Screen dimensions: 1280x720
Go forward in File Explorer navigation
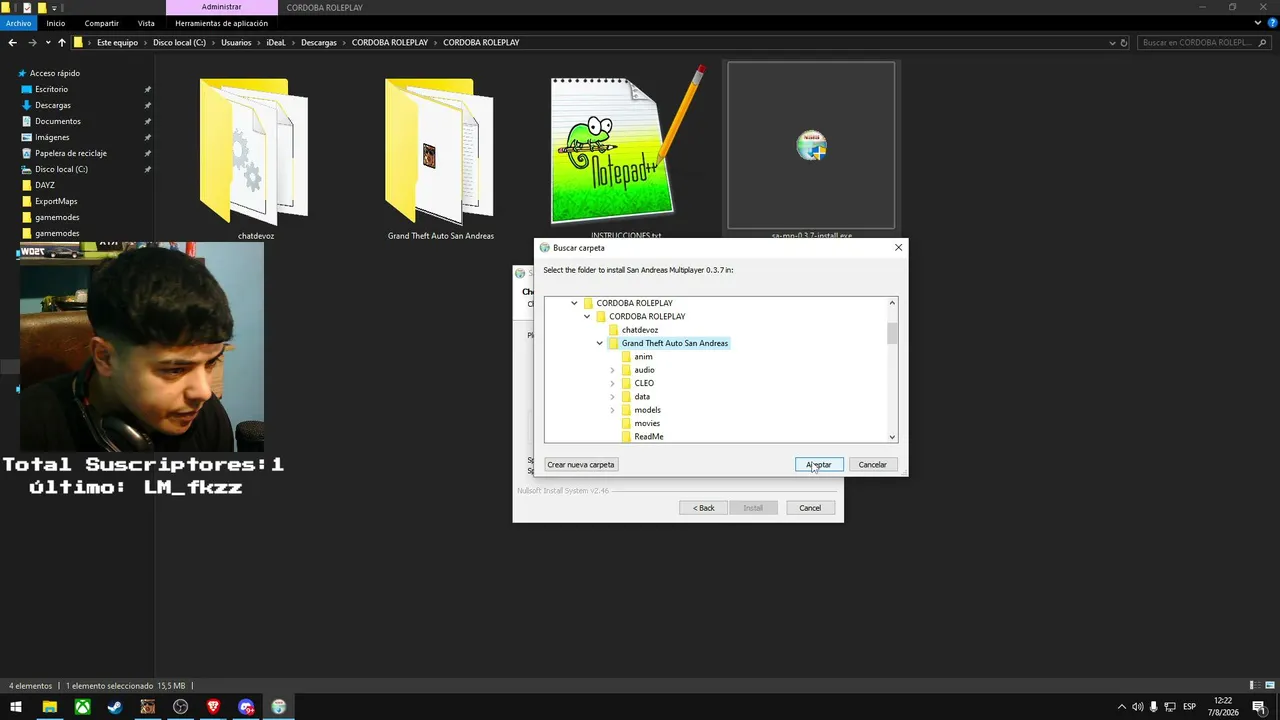coord(32,43)
